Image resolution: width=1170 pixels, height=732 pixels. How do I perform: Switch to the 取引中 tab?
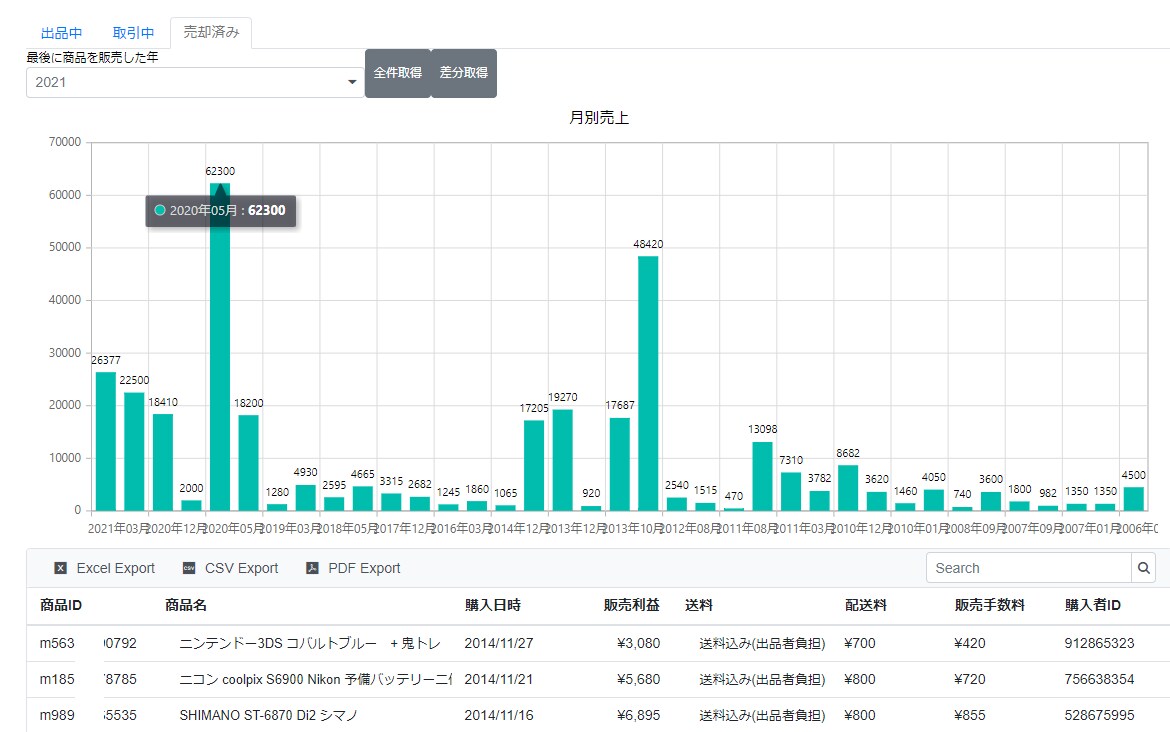133,33
